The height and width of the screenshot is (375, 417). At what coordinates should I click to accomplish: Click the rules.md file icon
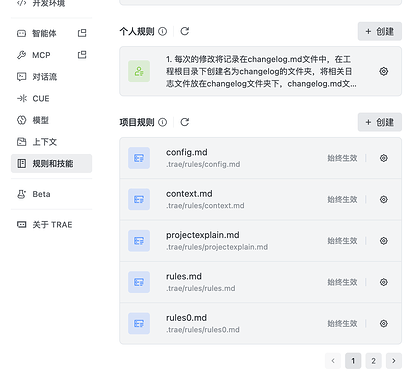point(139,282)
